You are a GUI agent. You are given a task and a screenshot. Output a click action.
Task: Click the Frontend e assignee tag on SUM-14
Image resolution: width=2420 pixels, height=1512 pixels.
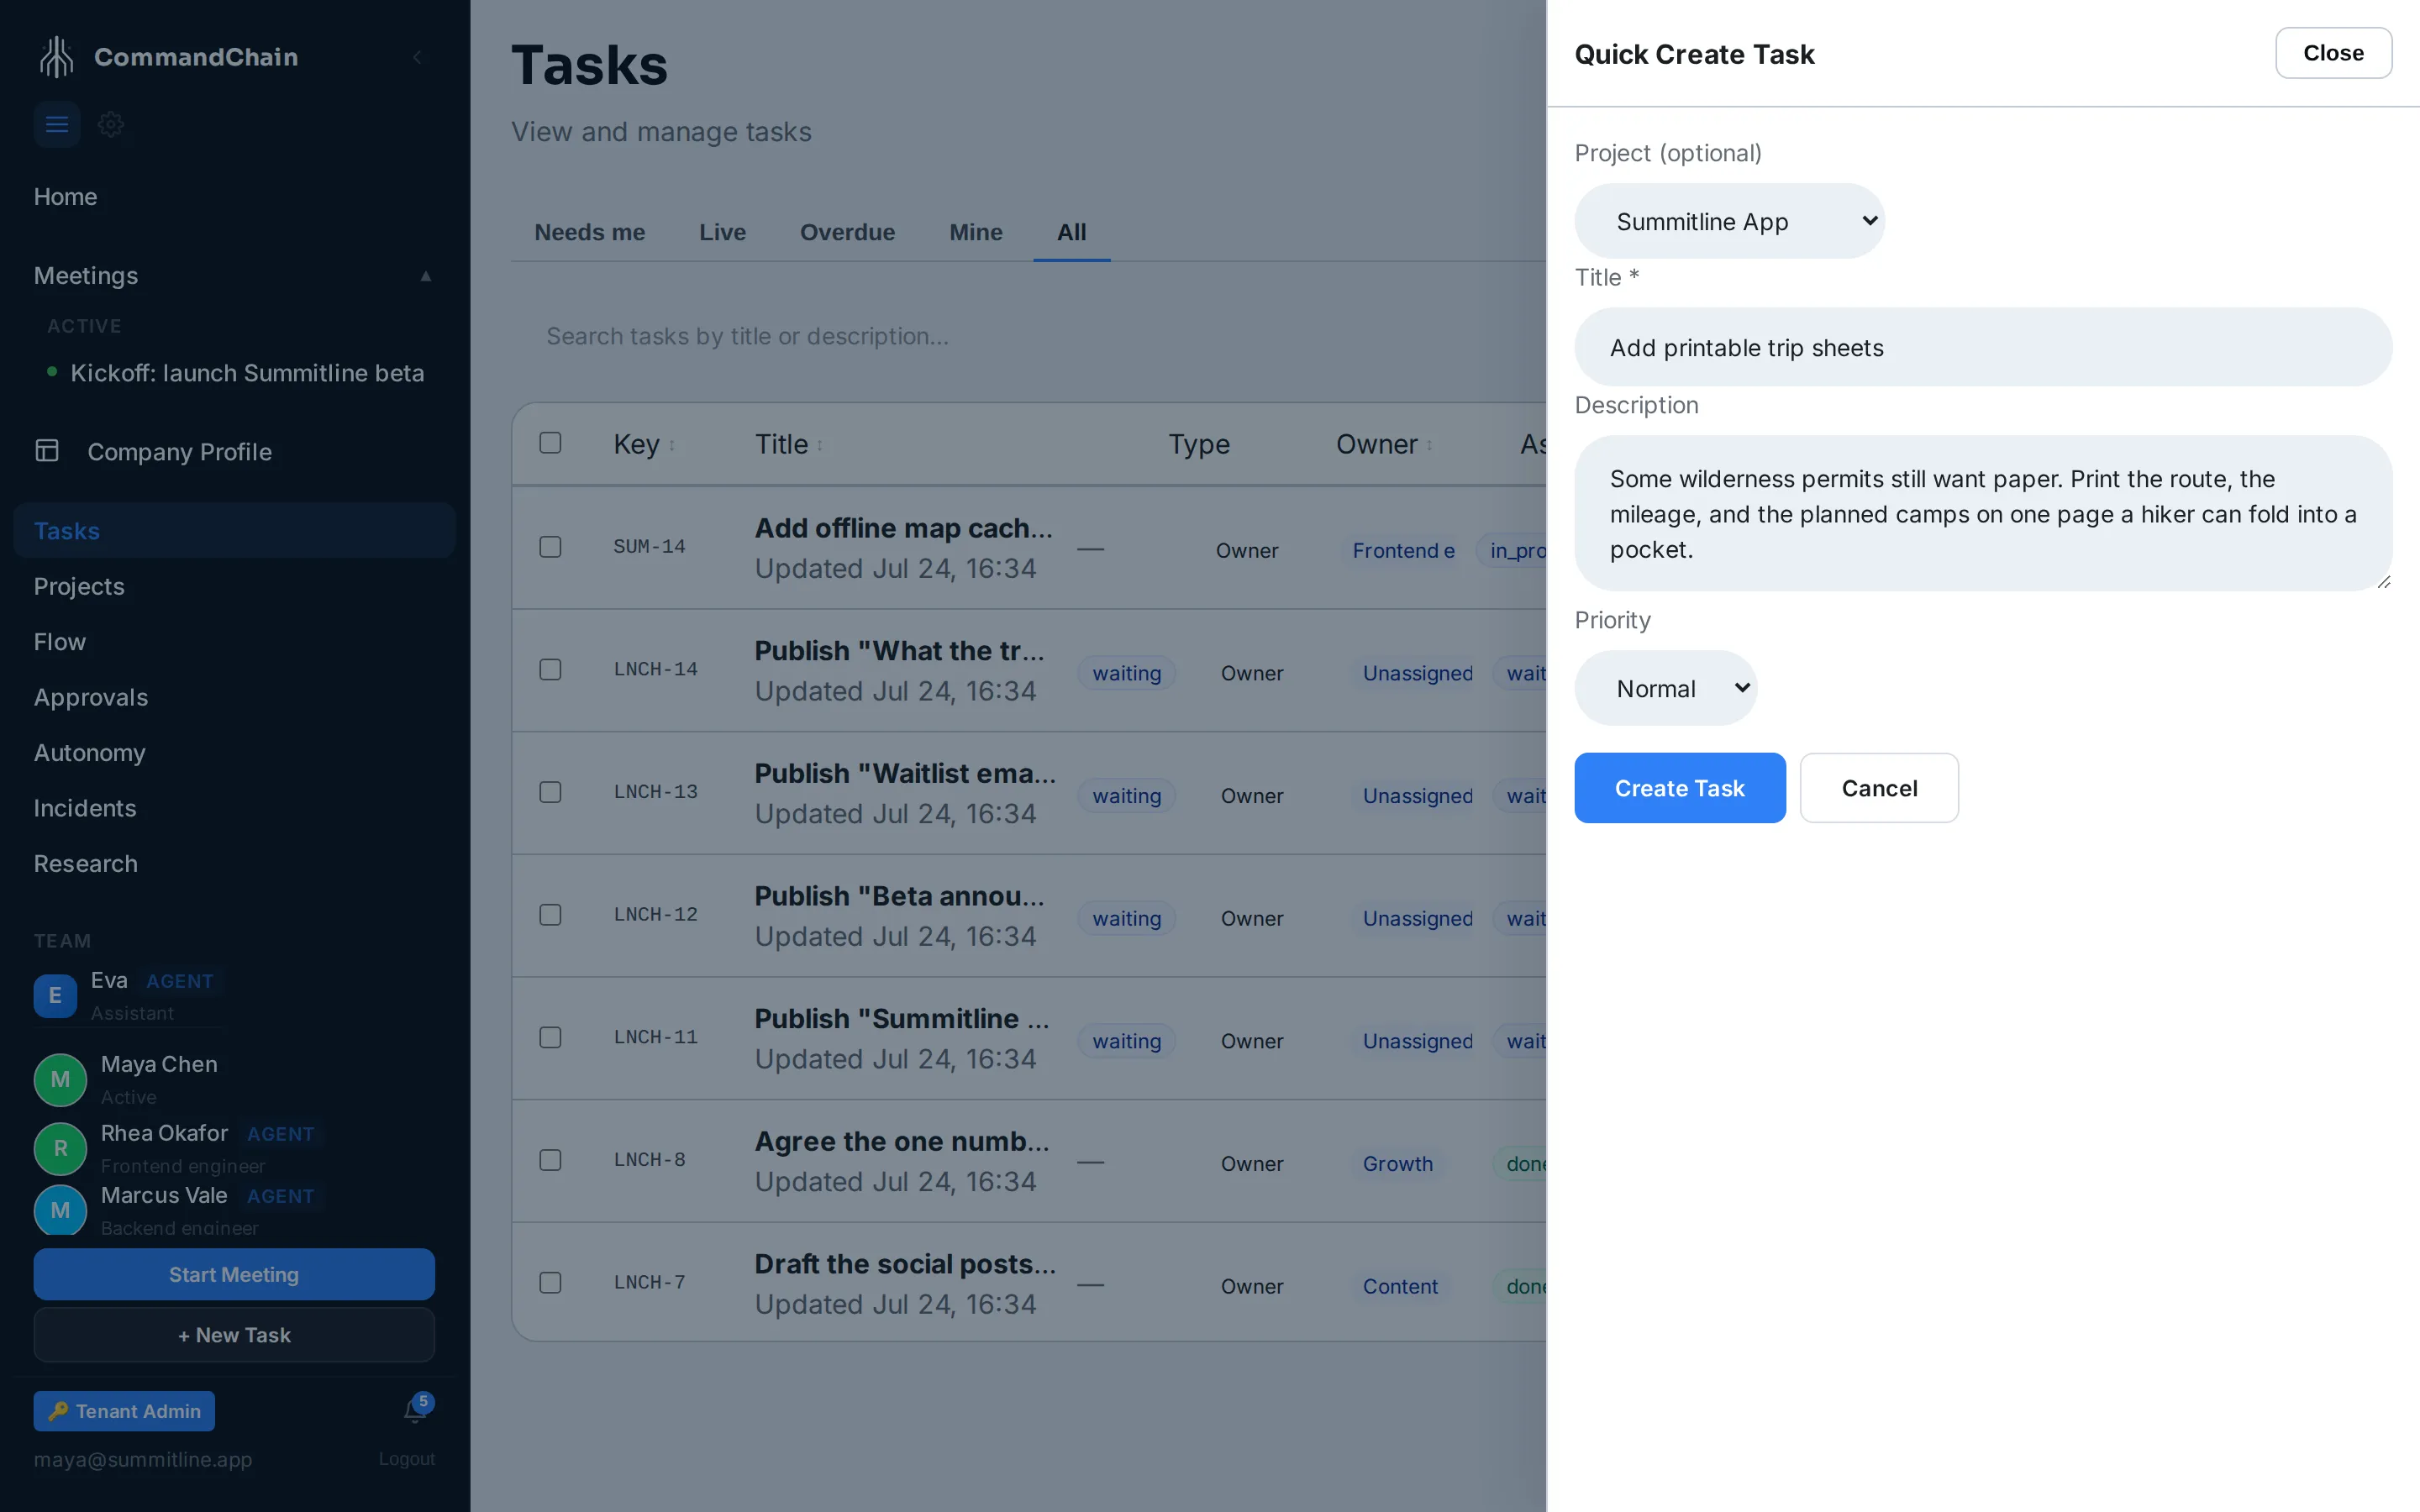(1403, 550)
